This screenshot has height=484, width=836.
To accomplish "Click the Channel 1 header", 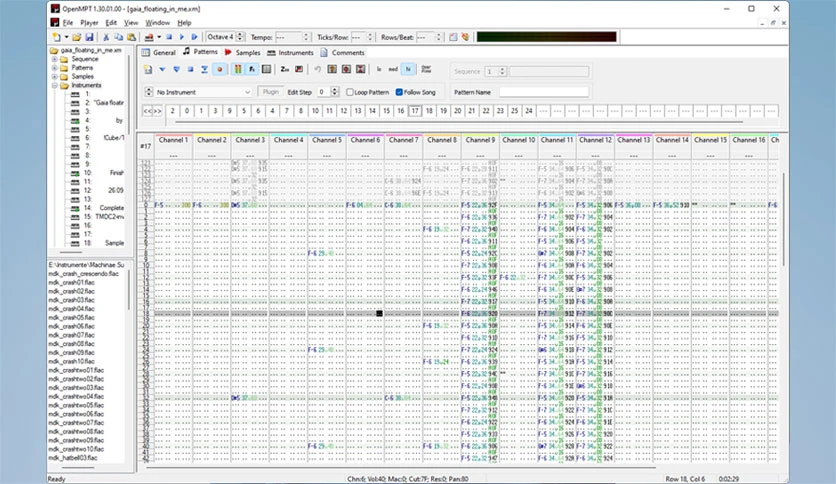I will pyautogui.click(x=173, y=140).
